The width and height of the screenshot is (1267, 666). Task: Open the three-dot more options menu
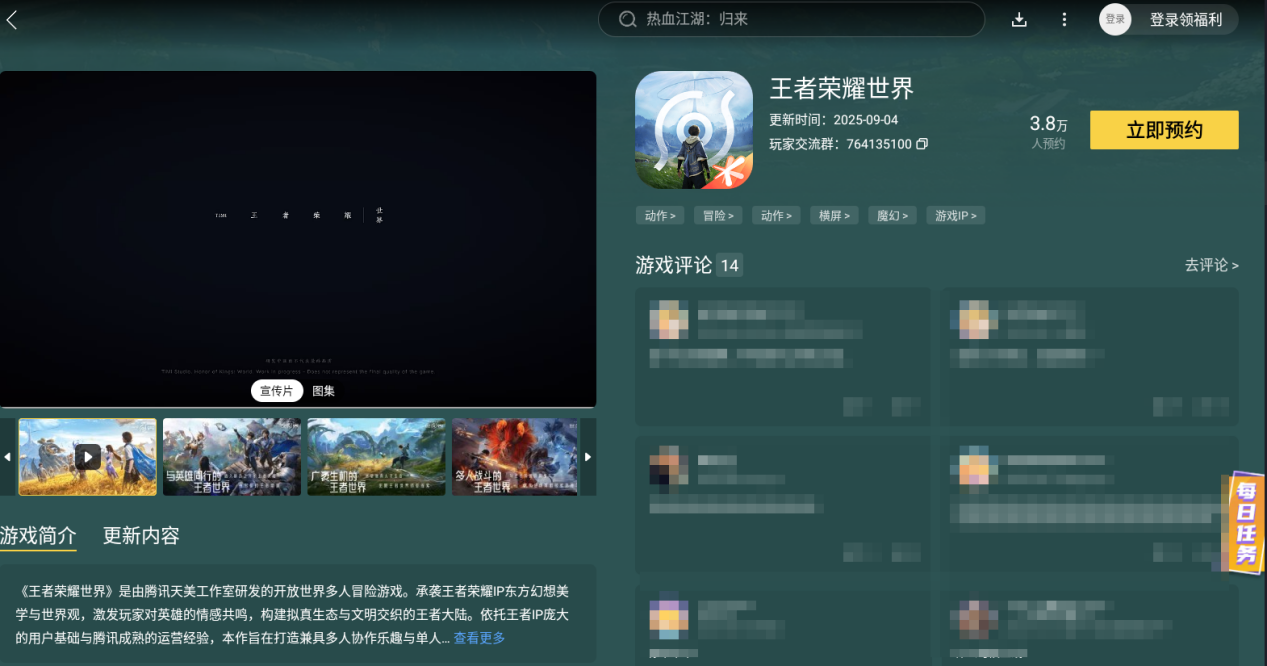(x=1063, y=19)
